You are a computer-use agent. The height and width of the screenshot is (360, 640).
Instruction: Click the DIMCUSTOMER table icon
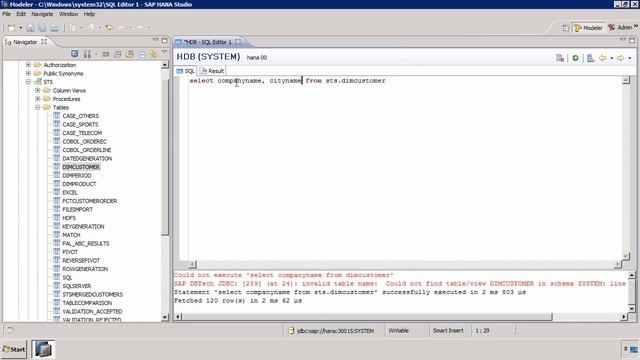pyautogui.click(x=57, y=167)
